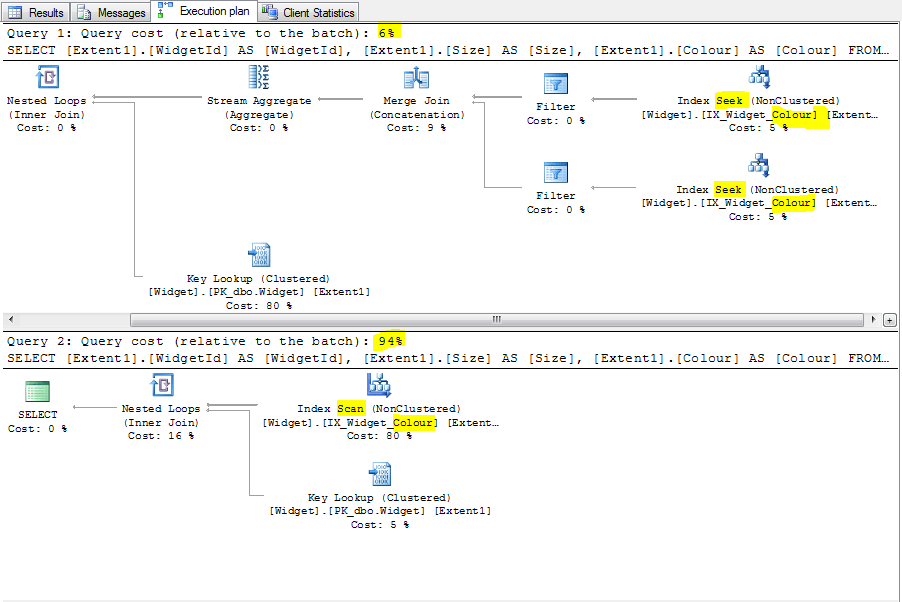The width and height of the screenshot is (902, 602).
Task: Click the top Index Seek NonClustered icon
Action: pos(759,77)
